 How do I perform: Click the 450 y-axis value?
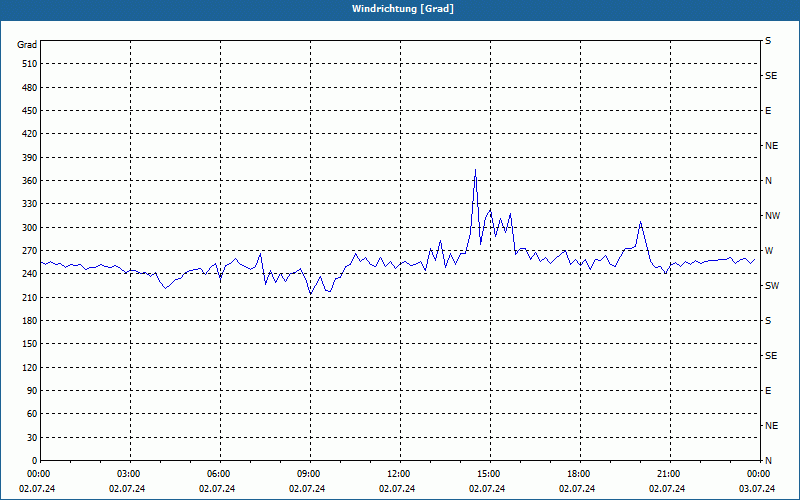[x=30, y=111]
